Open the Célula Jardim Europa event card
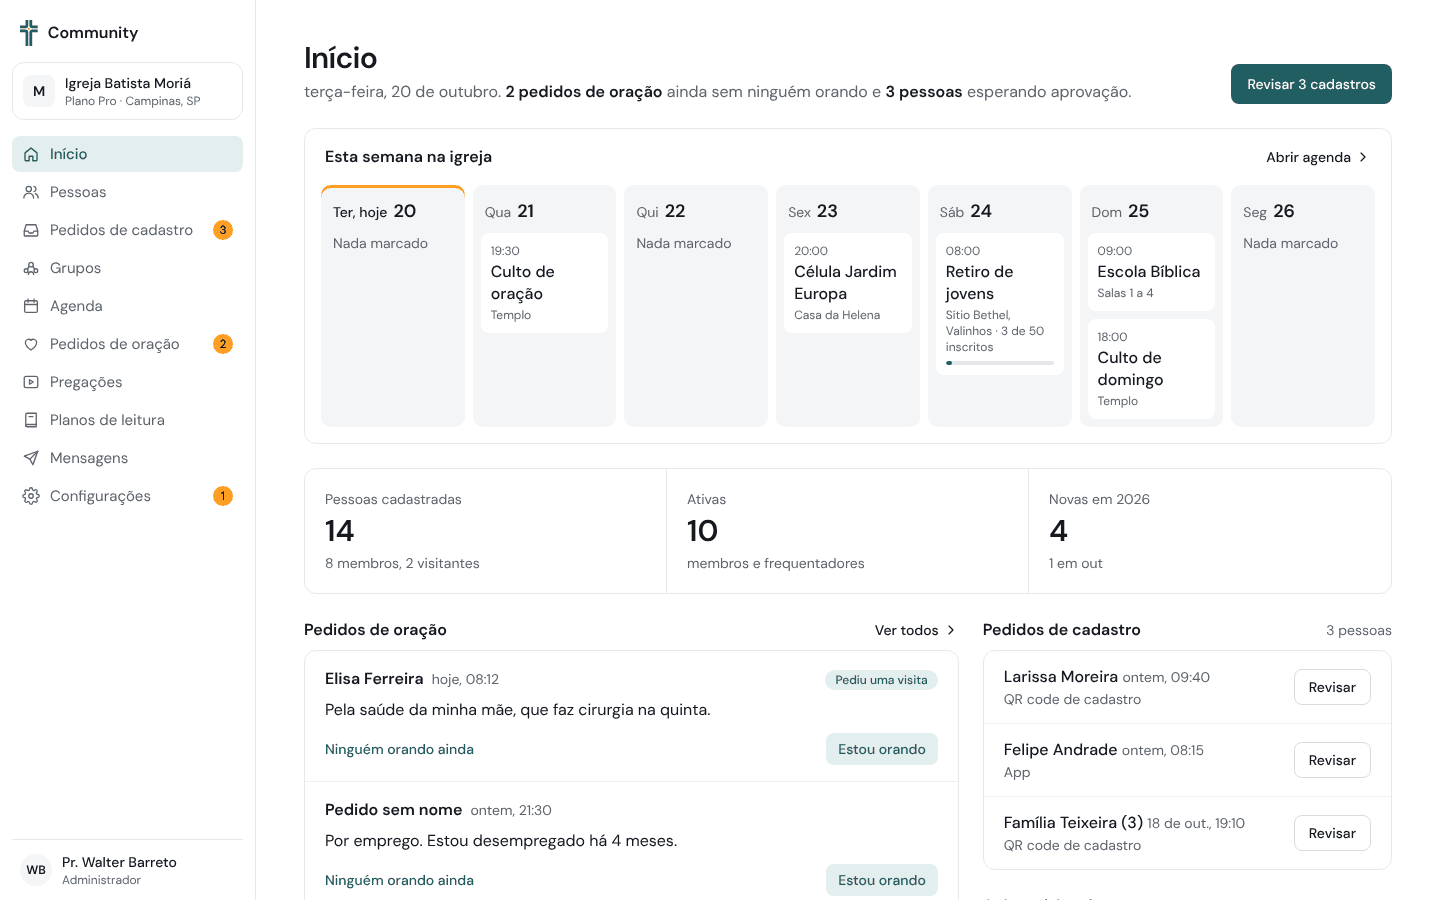1440x900 pixels. [x=848, y=283]
